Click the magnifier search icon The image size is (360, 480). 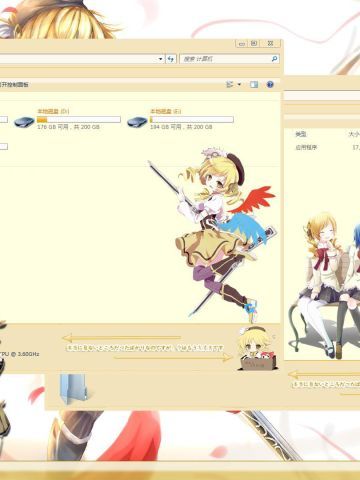pyautogui.click(x=275, y=59)
